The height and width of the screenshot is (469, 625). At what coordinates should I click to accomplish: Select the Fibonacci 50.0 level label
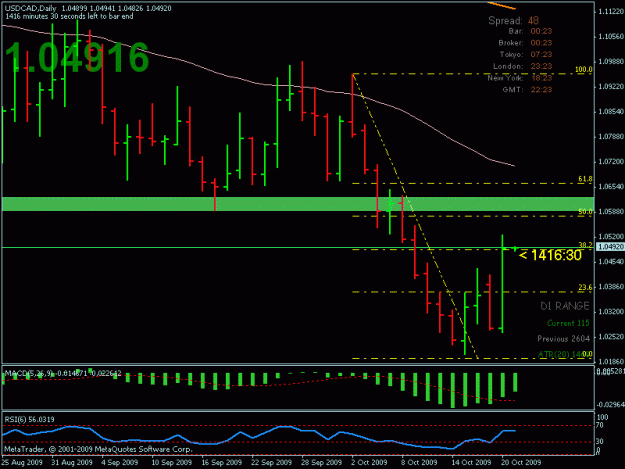(x=585, y=212)
